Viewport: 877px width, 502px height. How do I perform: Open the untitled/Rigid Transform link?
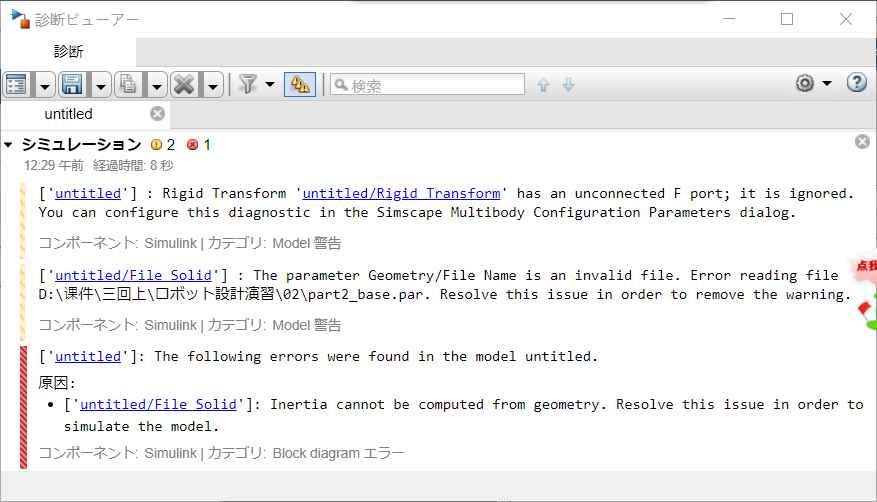pos(401,193)
